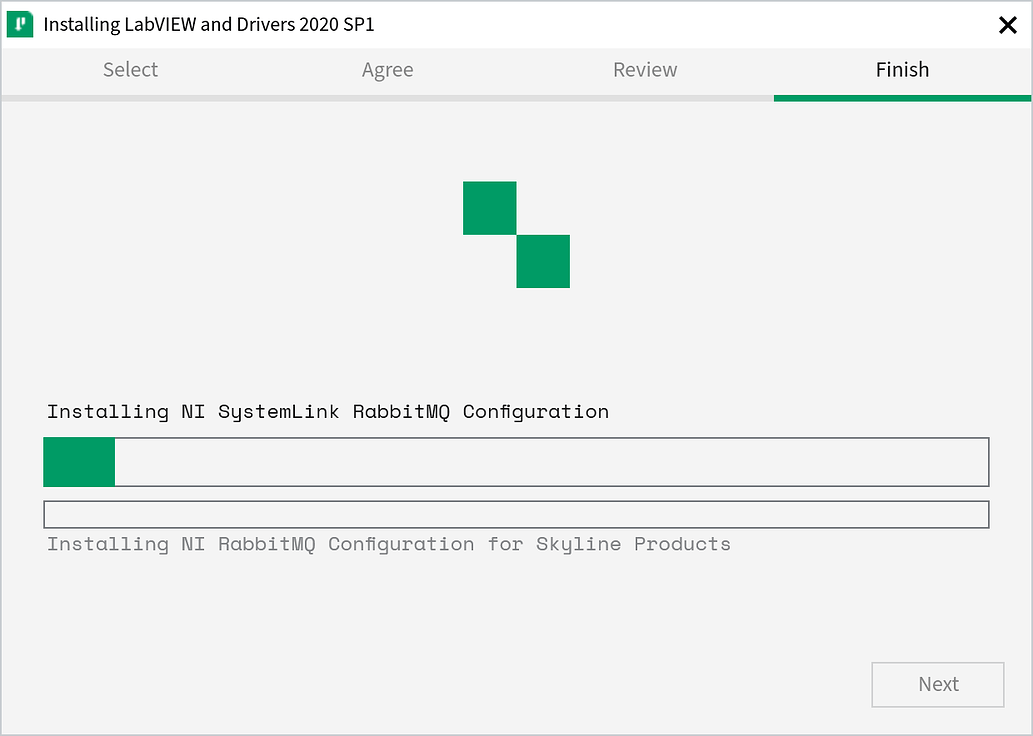1033x736 pixels.
Task: Switch to the Select tab
Action: (130, 70)
